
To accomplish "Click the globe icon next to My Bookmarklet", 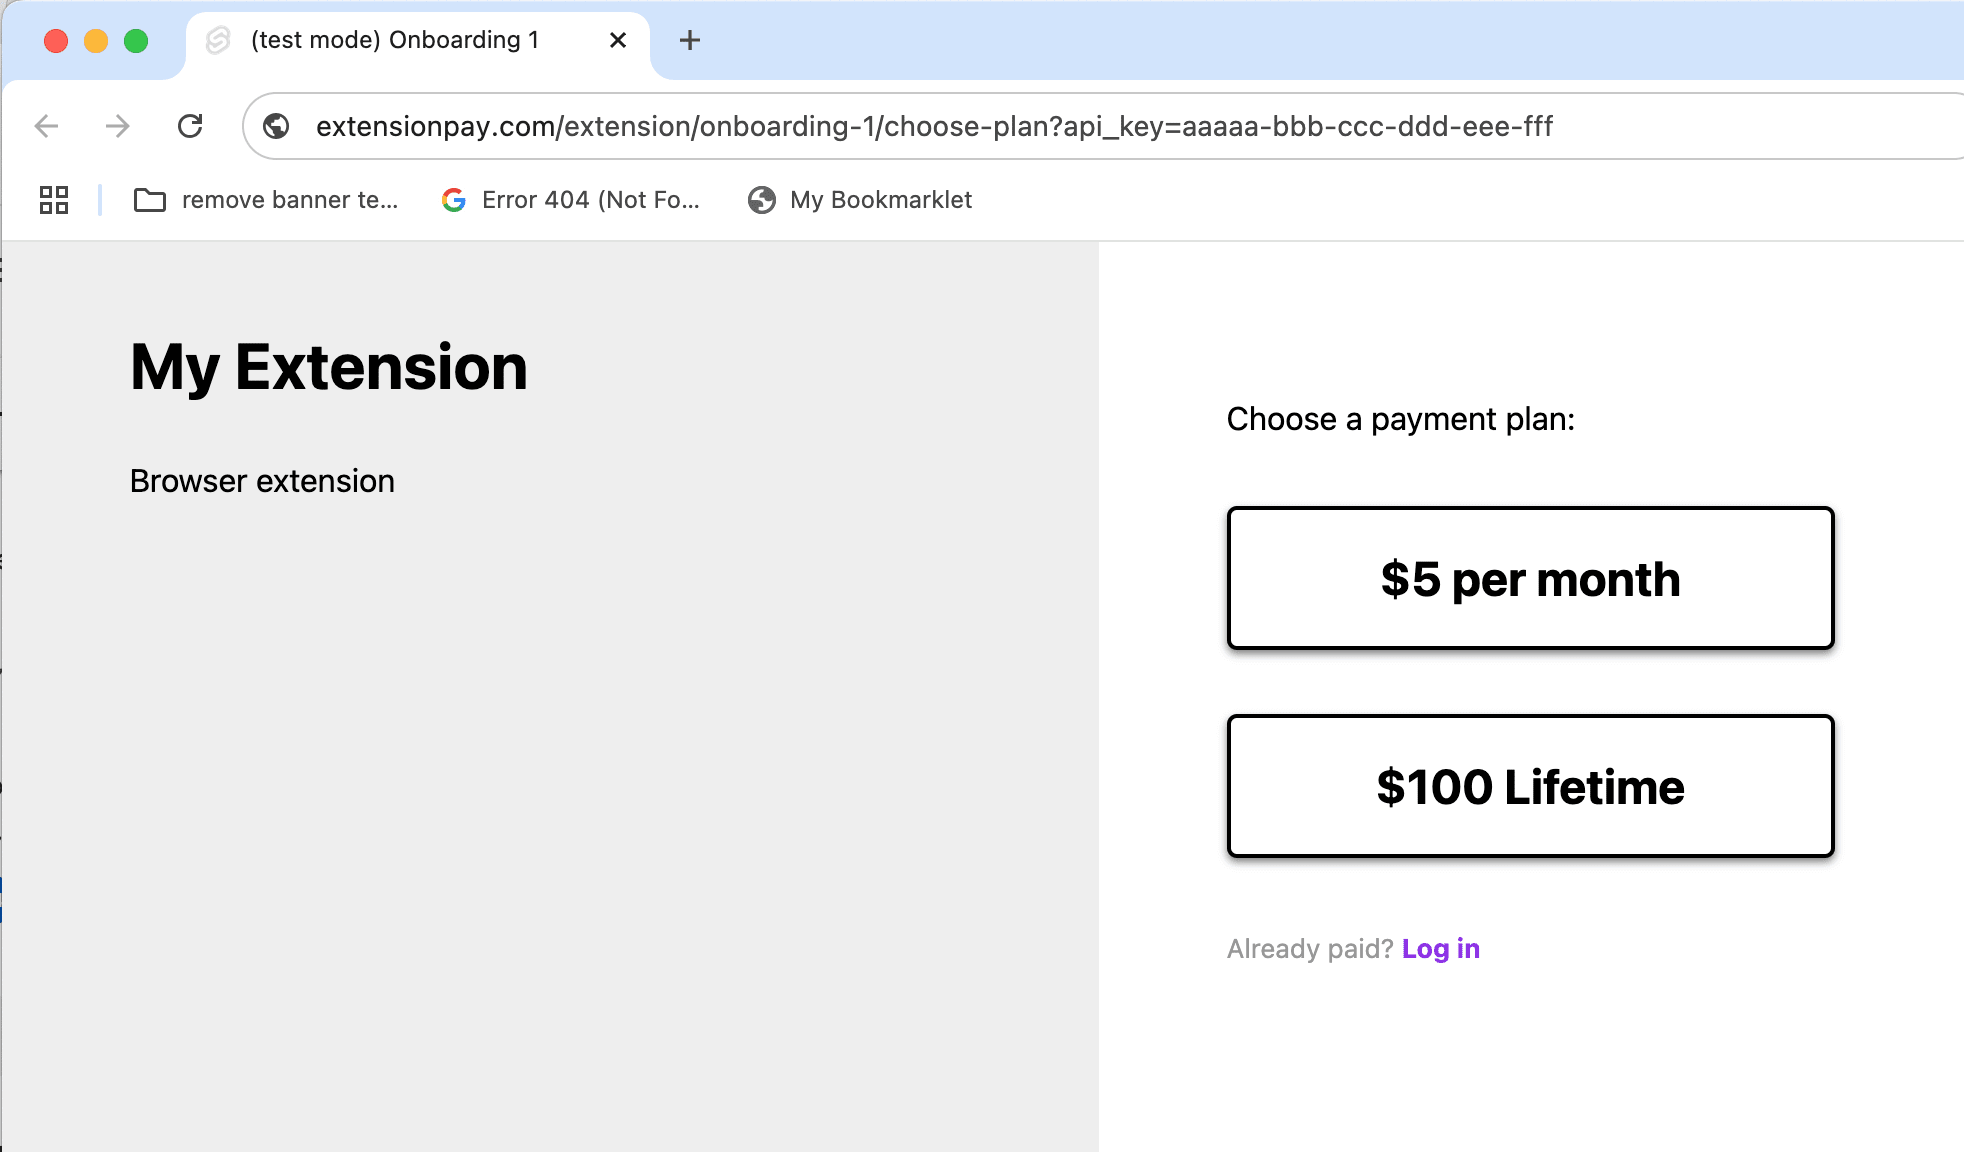I will click(761, 200).
